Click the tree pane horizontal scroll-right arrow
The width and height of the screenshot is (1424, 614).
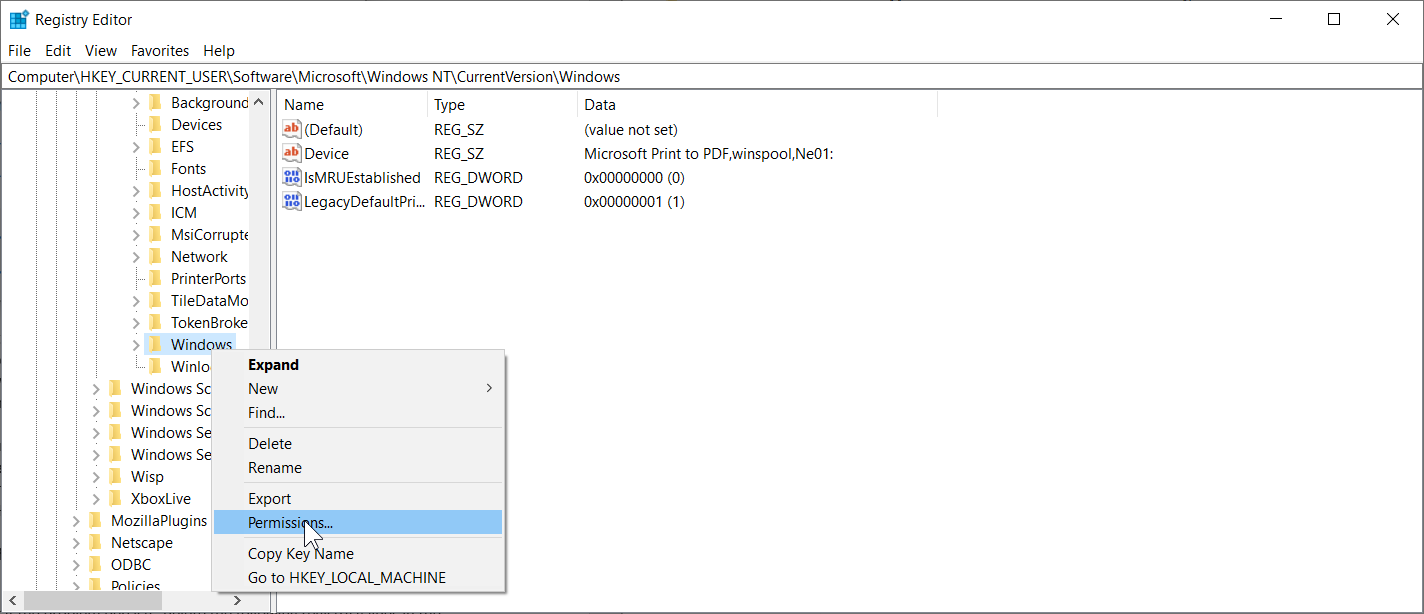click(x=237, y=601)
